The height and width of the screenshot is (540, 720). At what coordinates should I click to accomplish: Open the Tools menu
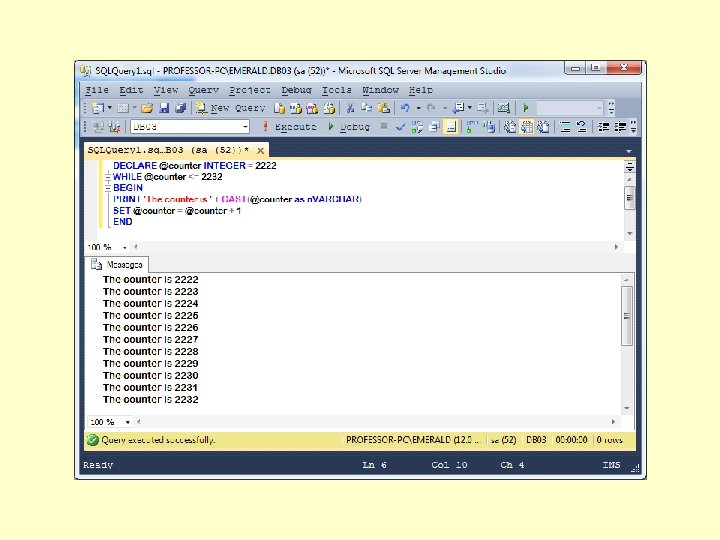pyautogui.click(x=336, y=90)
